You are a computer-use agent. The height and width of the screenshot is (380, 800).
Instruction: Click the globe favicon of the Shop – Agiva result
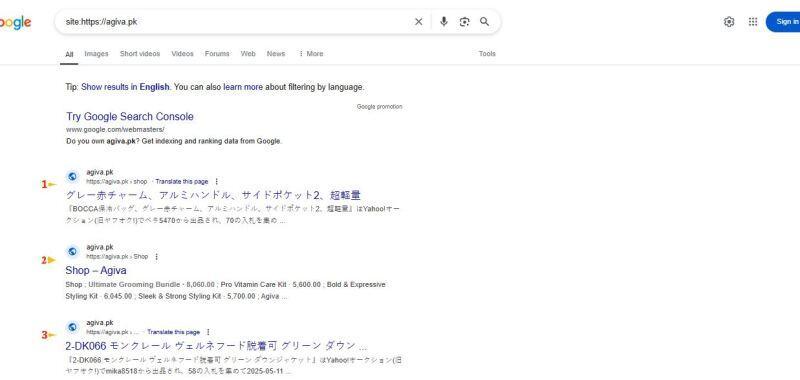pyautogui.click(x=72, y=251)
